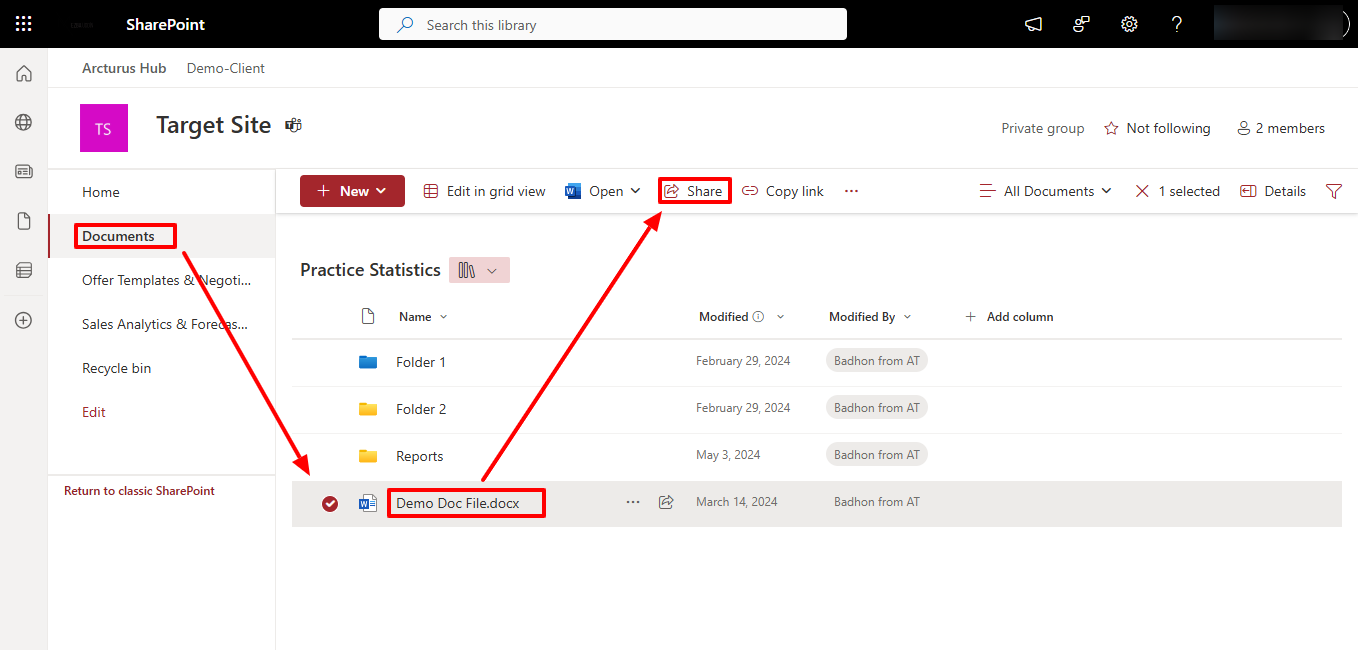
Task: Open Modified By column dropdown
Action: (x=908, y=317)
